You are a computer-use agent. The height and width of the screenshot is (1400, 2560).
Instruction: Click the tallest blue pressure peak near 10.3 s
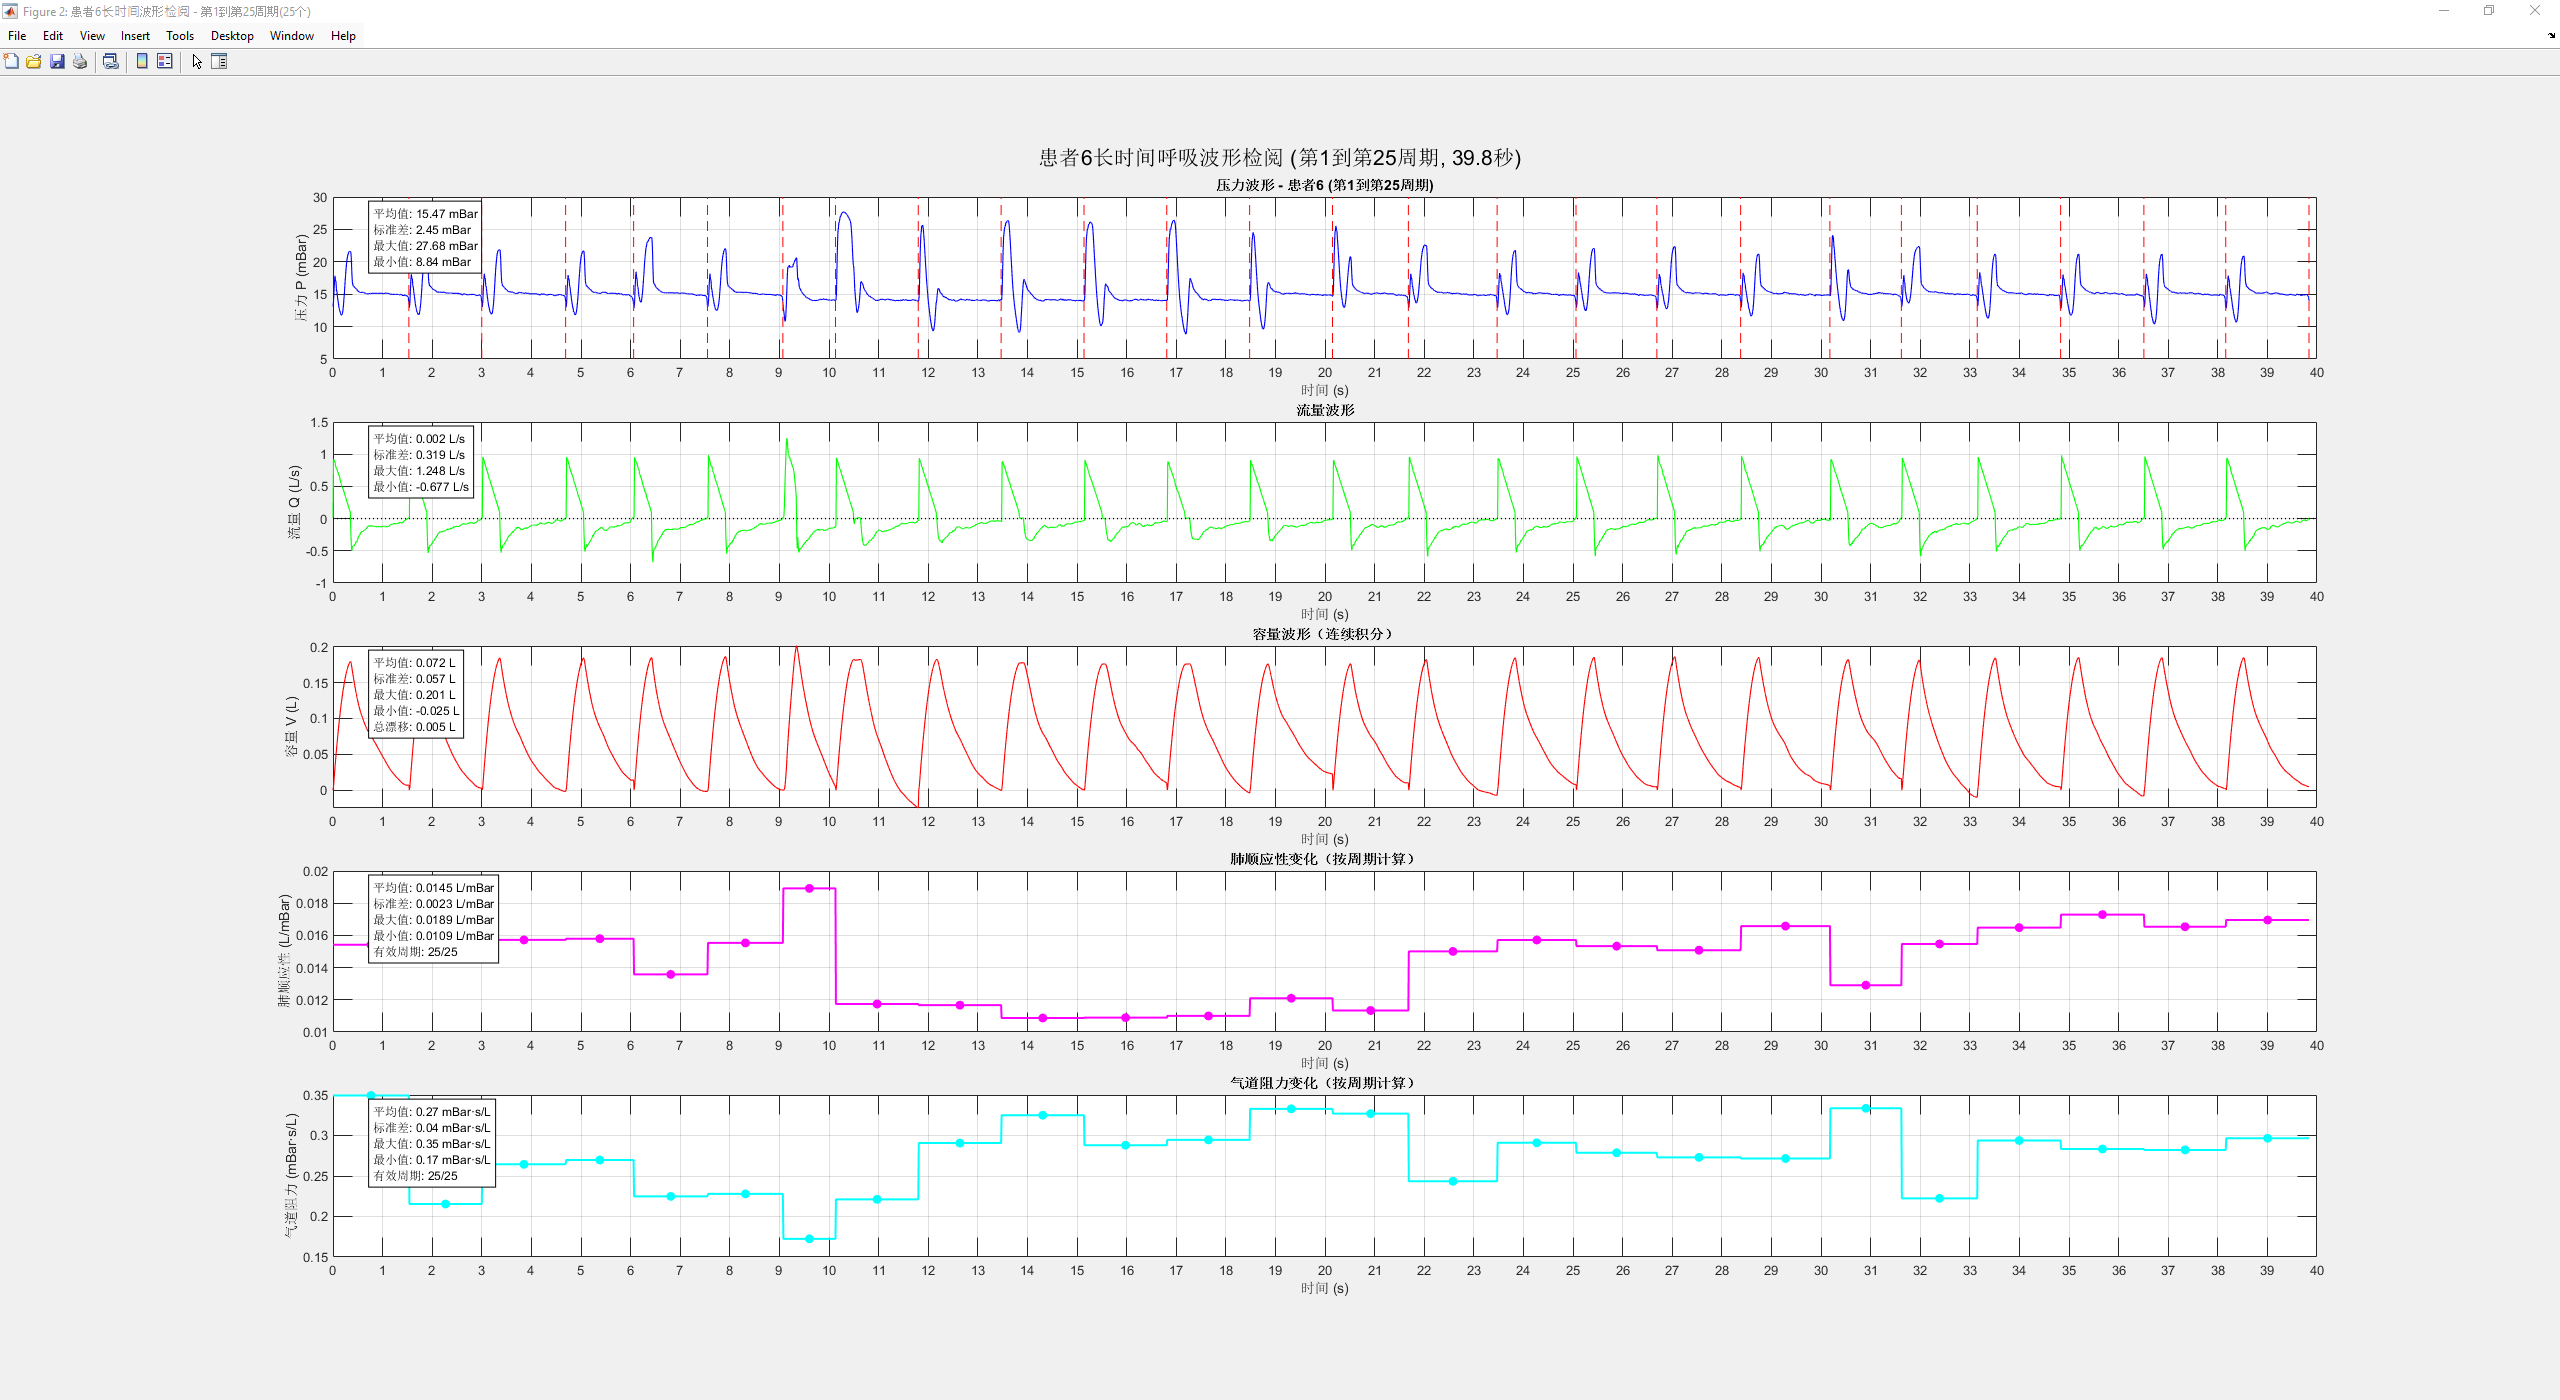[x=845, y=213]
